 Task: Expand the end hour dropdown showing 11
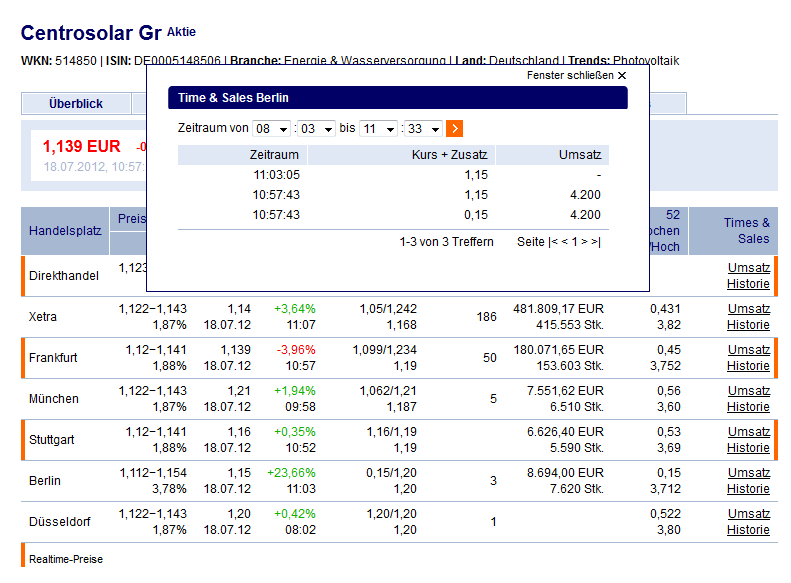tap(379, 129)
